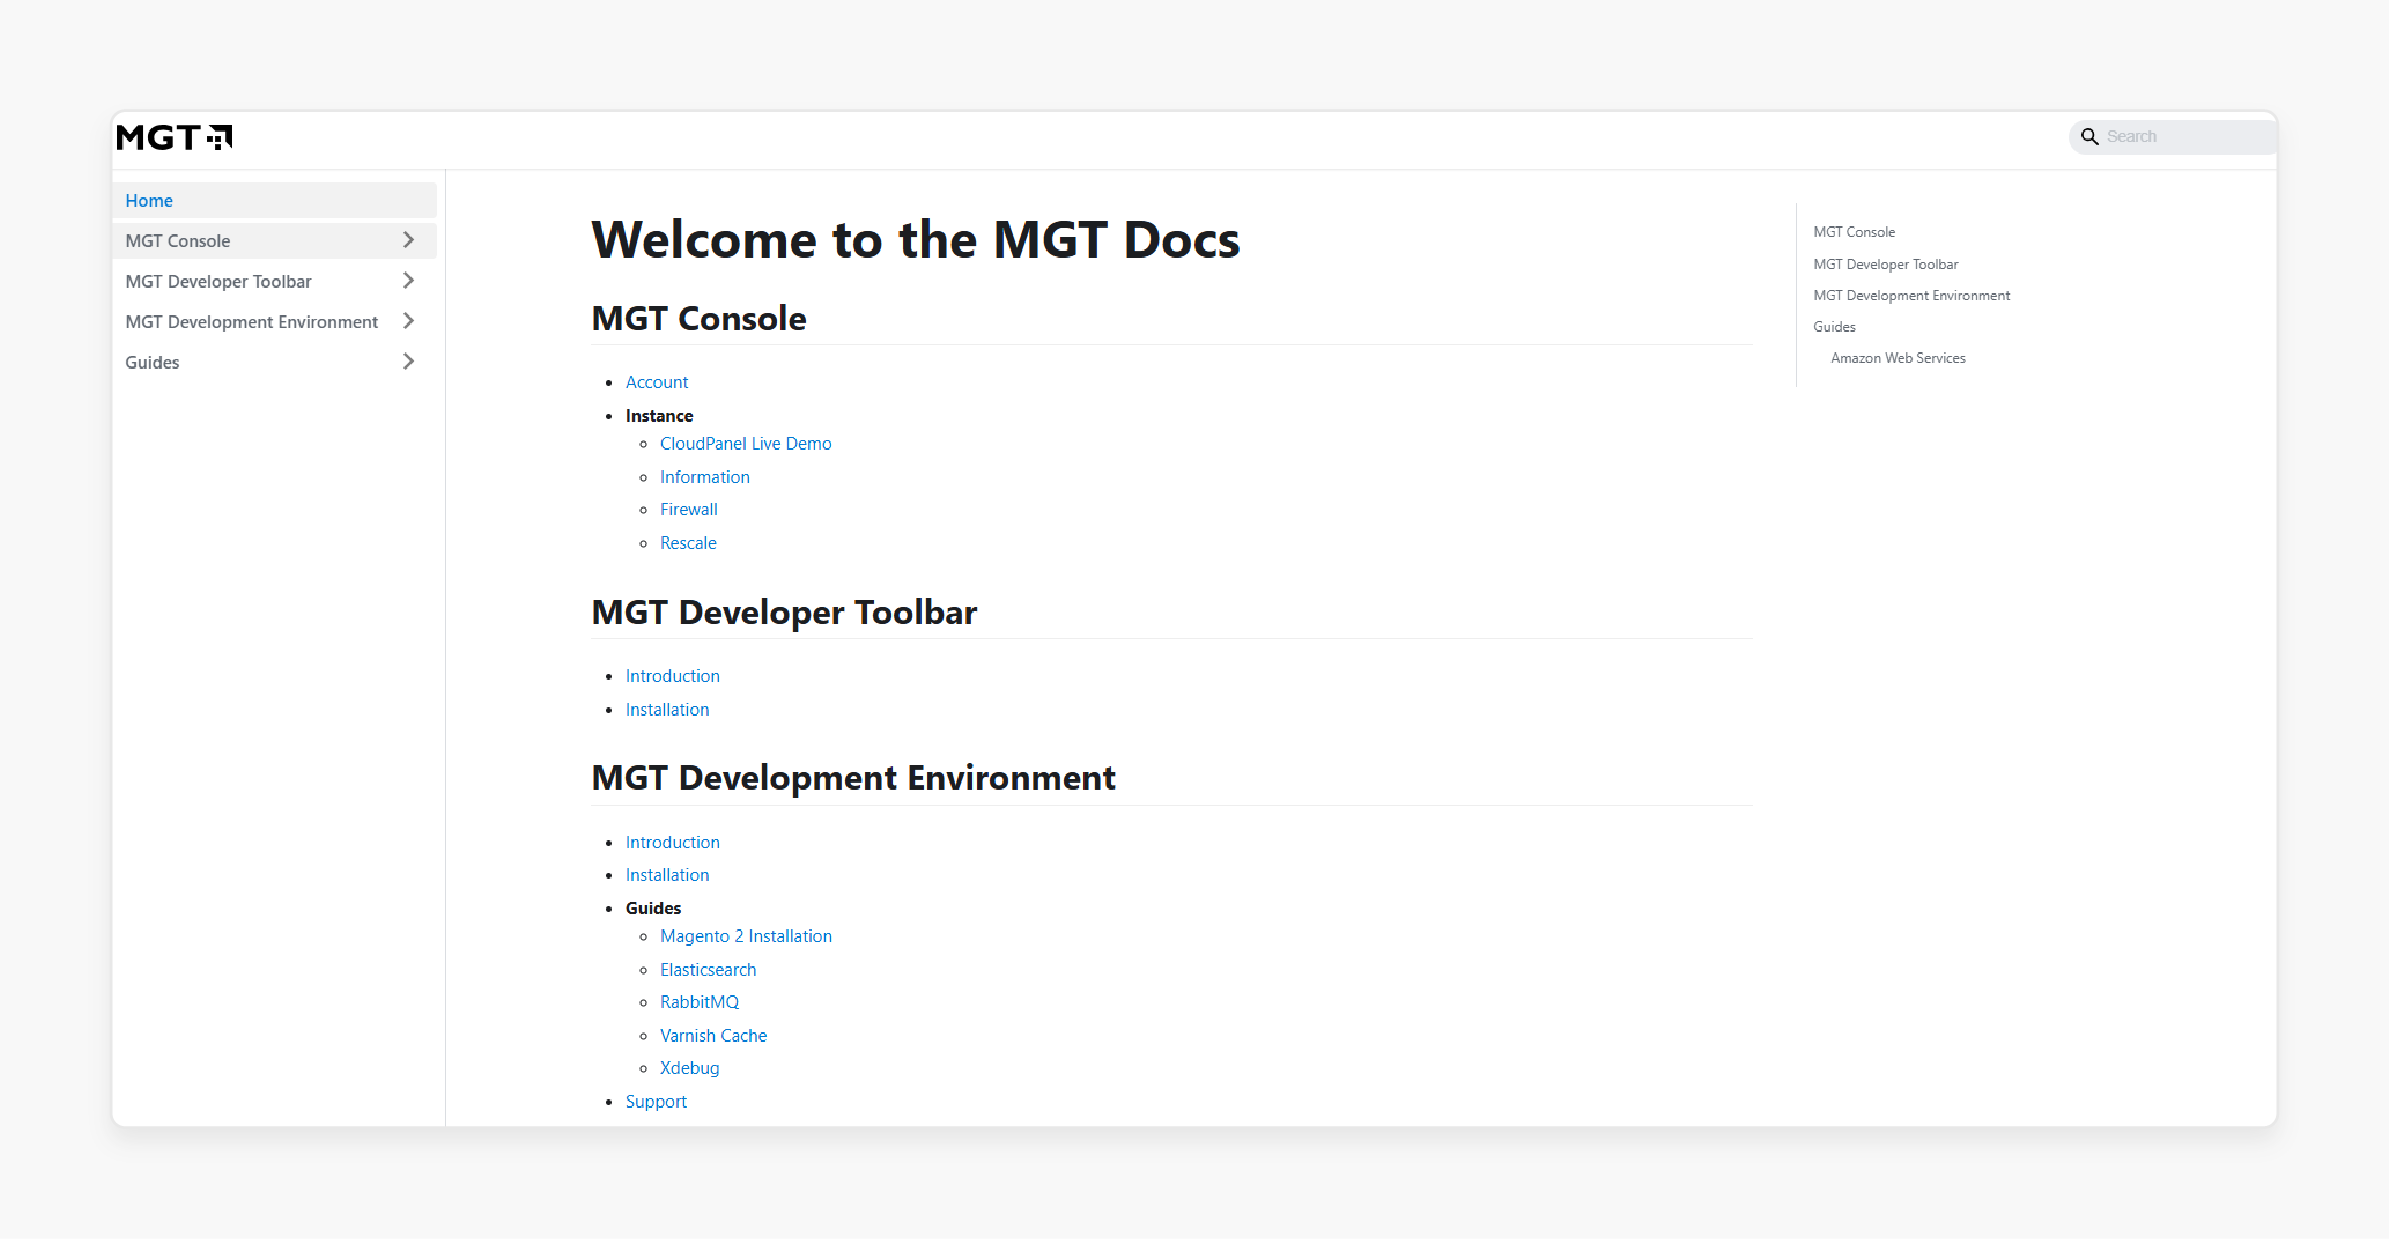This screenshot has width=2389, height=1239.
Task: Open the CloudPanel Live Demo link
Action: (x=745, y=443)
